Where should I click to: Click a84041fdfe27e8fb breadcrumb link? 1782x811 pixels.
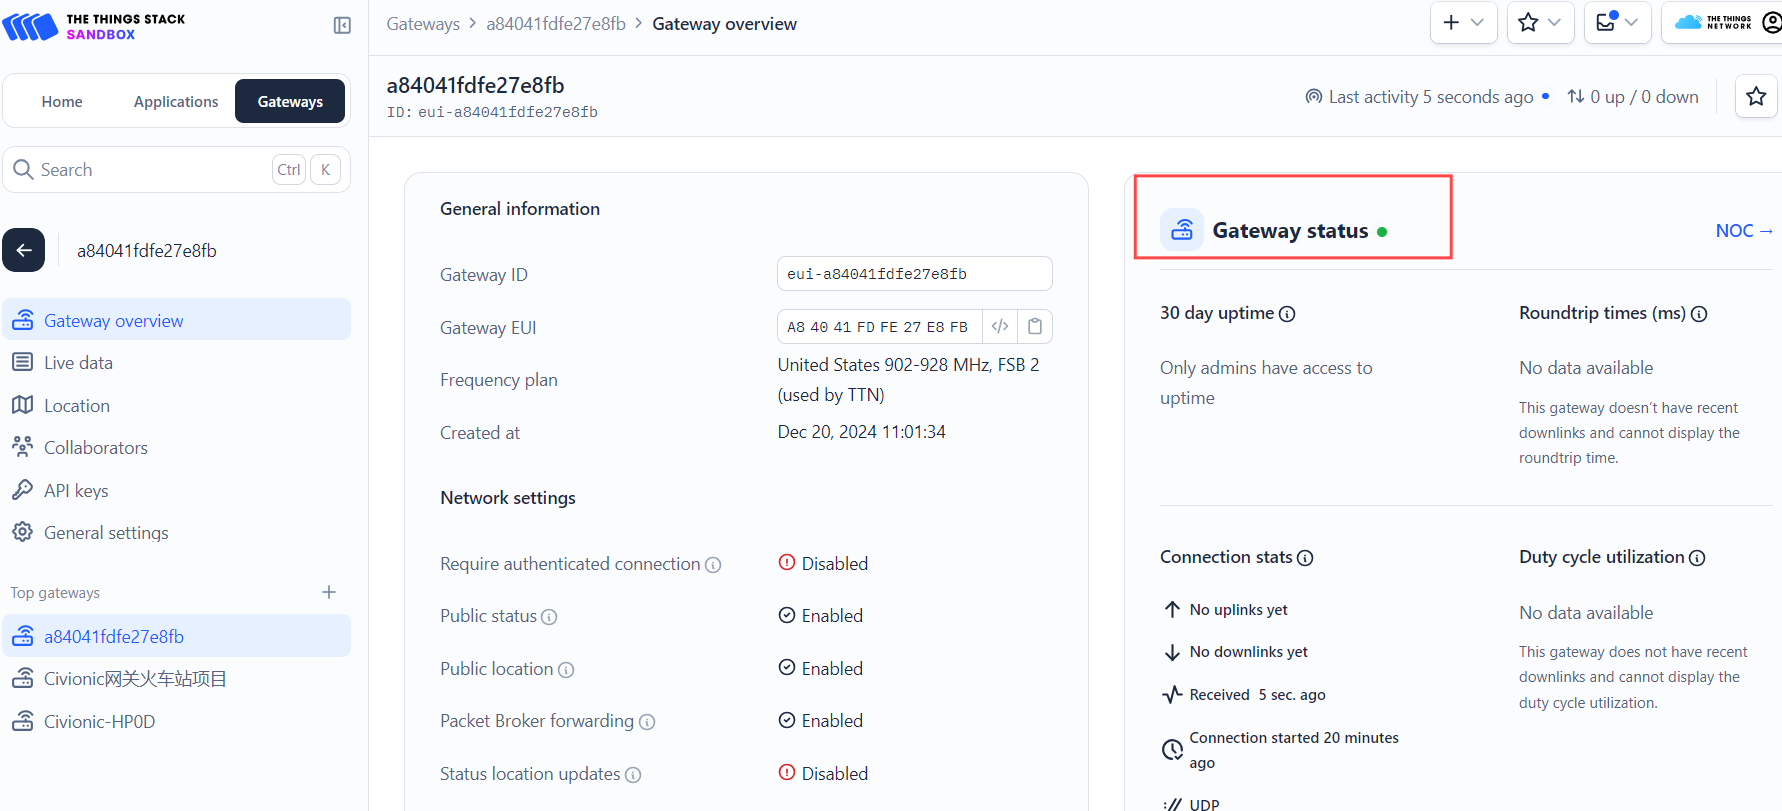(556, 24)
